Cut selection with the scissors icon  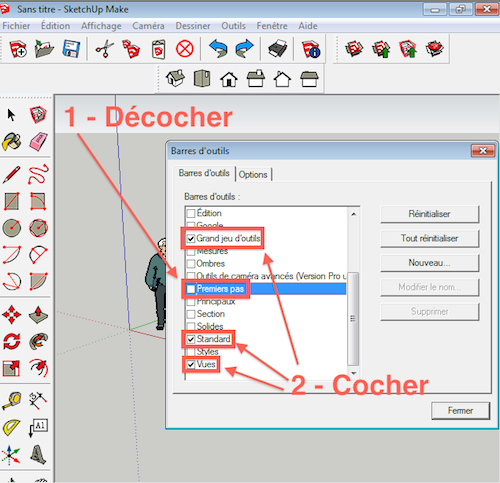[104, 49]
